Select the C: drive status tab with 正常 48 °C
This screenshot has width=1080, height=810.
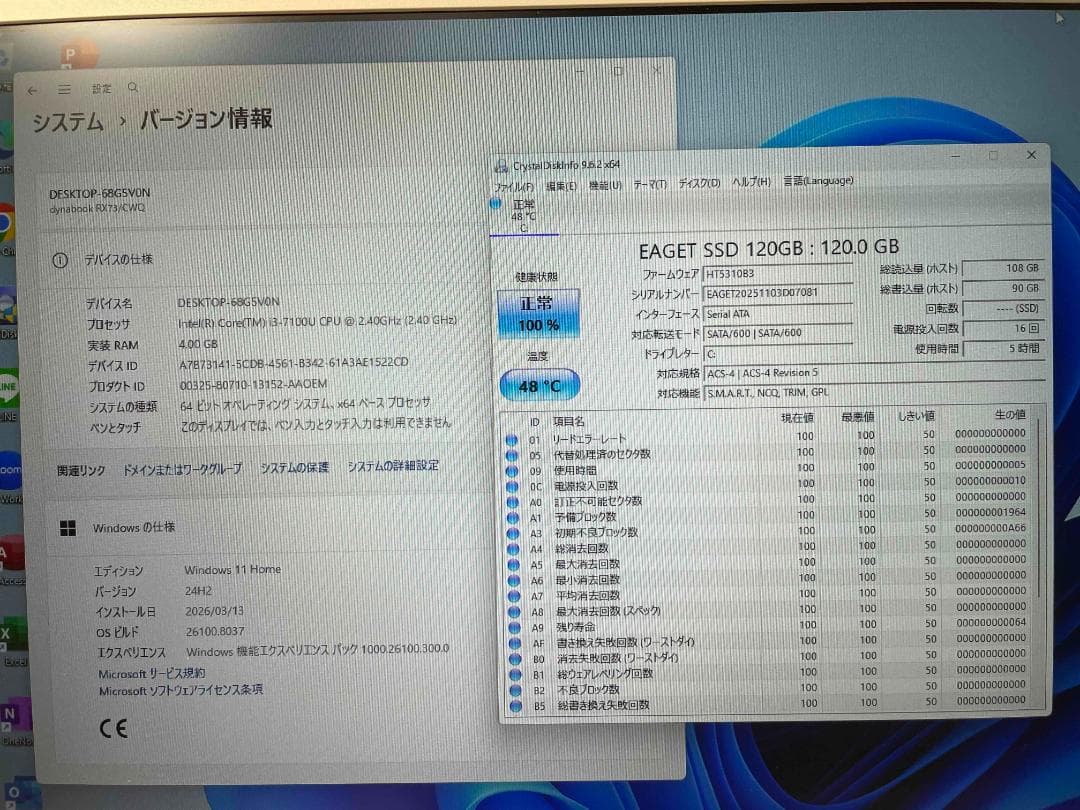click(523, 216)
